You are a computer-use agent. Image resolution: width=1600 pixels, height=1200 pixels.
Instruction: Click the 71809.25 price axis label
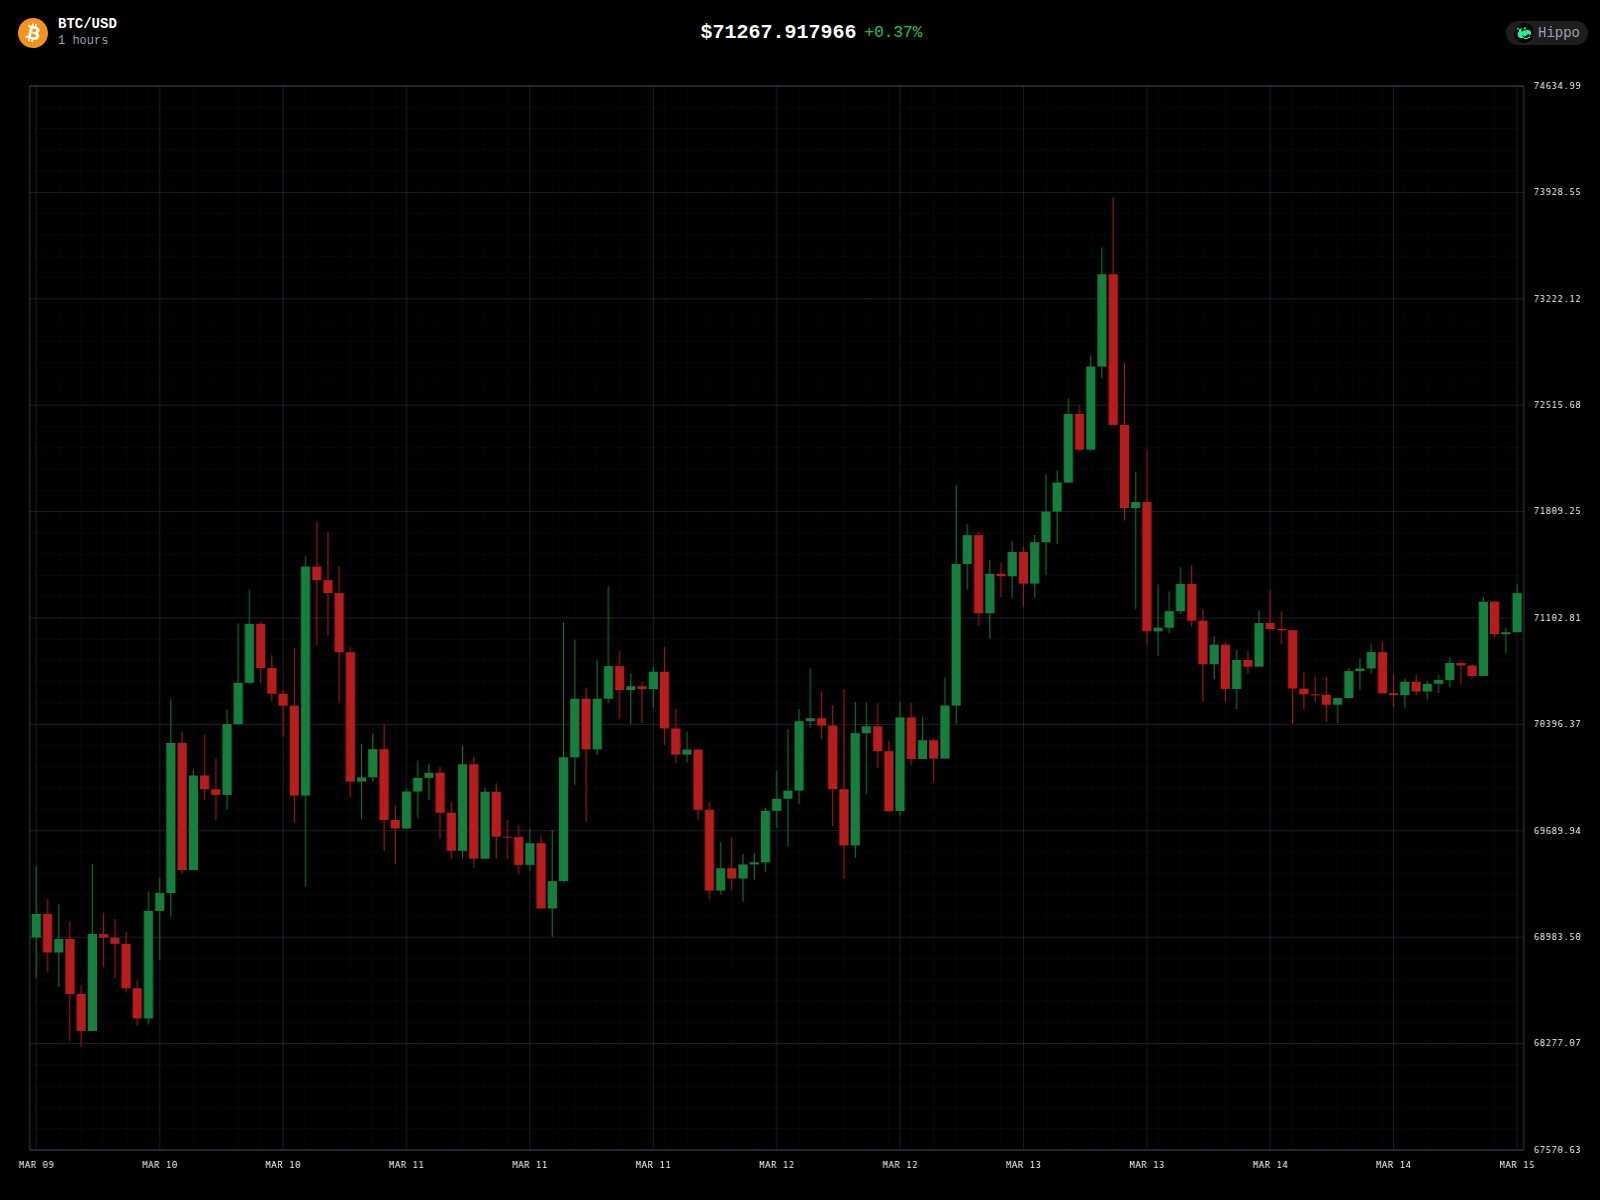pos(1557,511)
